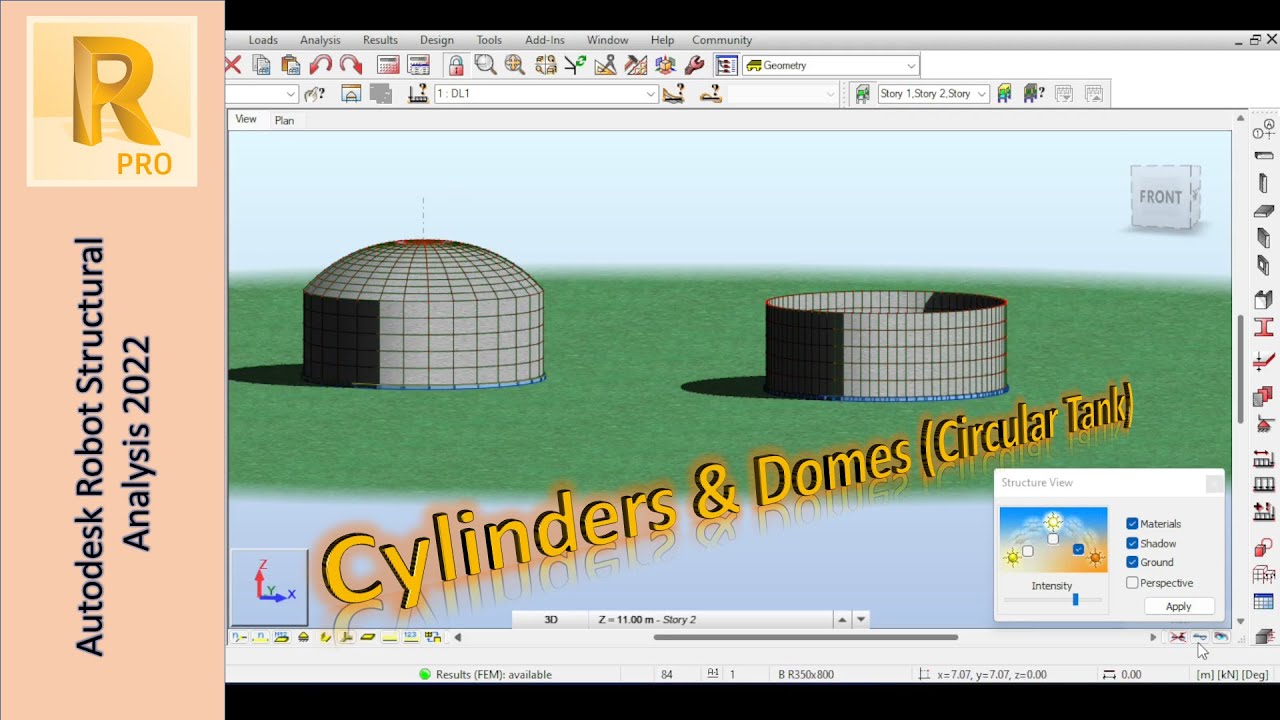Open the Design menu
This screenshot has width=1280, height=720.
pyautogui.click(x=436, y=40)
